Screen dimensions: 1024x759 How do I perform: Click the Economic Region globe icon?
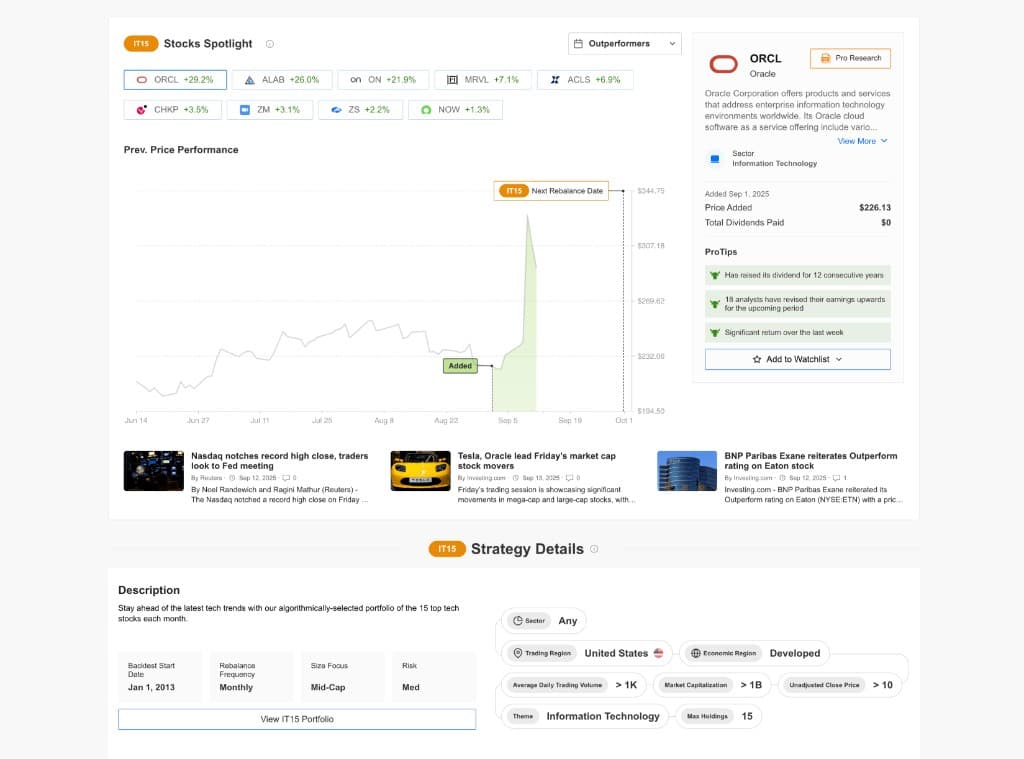point(696,653)
